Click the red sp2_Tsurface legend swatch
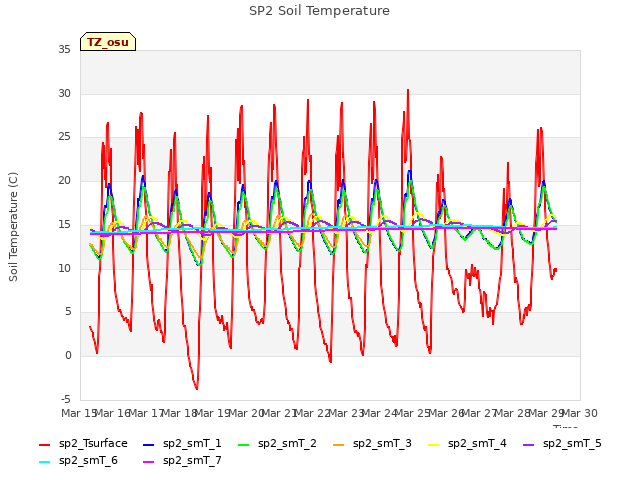Screen dimensions: 640x480 click(x=44, y=444)
